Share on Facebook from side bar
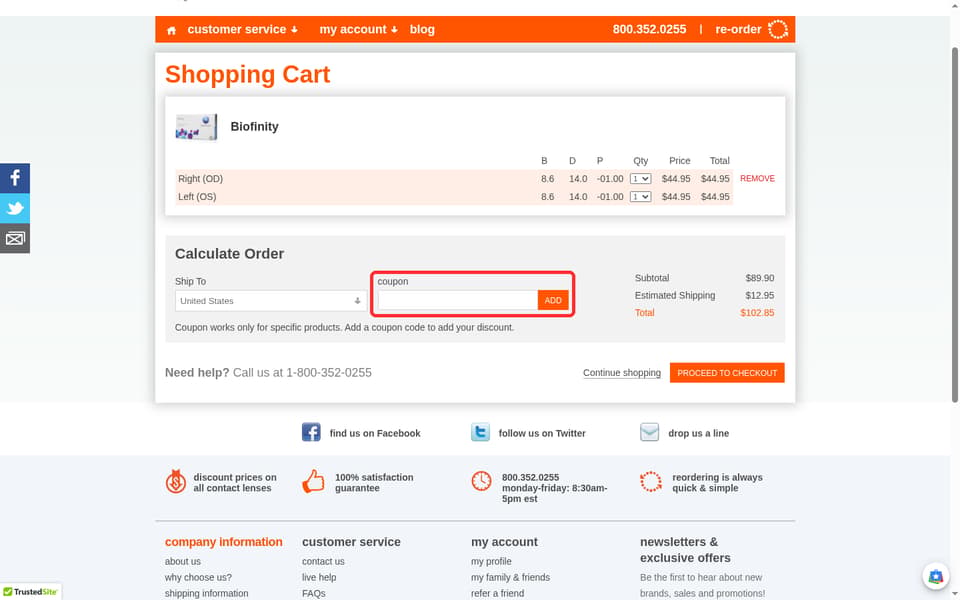The height and width of the screenshot is (600, 960). pyautogui.click(x=15, y=178)
